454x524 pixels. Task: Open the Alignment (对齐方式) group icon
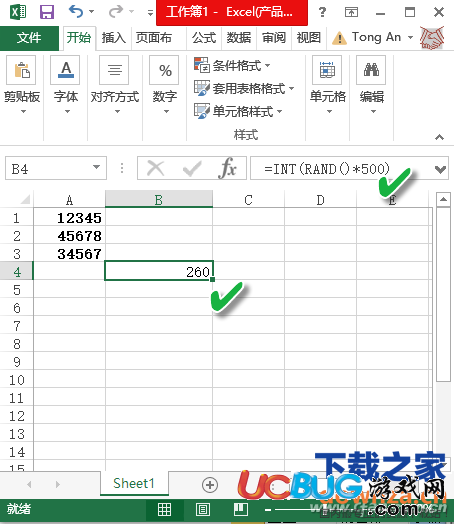(x=114, y=70)
